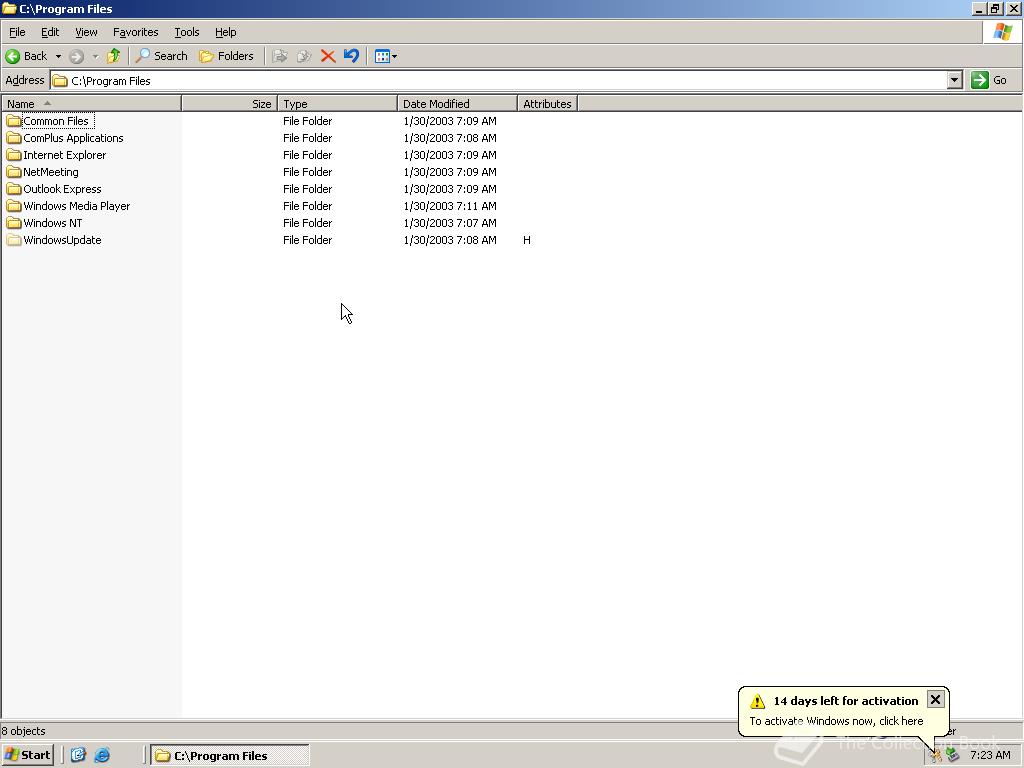Sort by the Attributes column header
The height and width of the screenshot is (768, 1024).
(547, 104)
